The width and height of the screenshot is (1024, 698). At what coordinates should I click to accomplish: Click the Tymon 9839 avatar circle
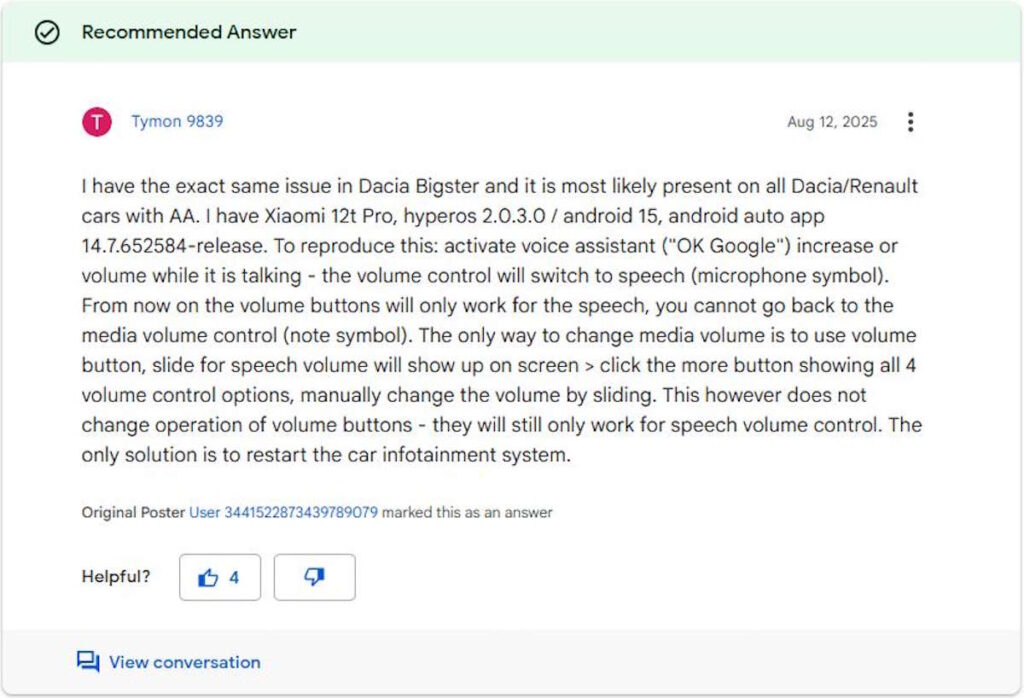tap(97, 122)
